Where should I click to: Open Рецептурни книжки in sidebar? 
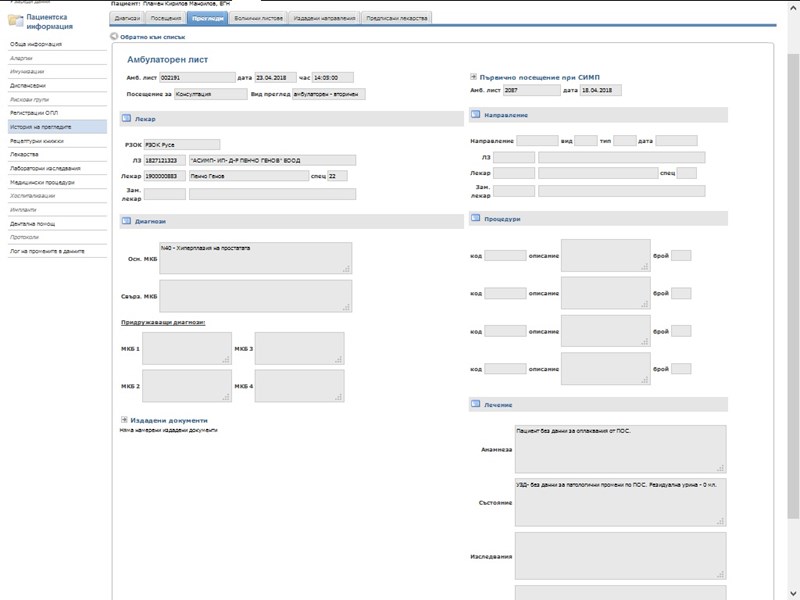(37, 141)
